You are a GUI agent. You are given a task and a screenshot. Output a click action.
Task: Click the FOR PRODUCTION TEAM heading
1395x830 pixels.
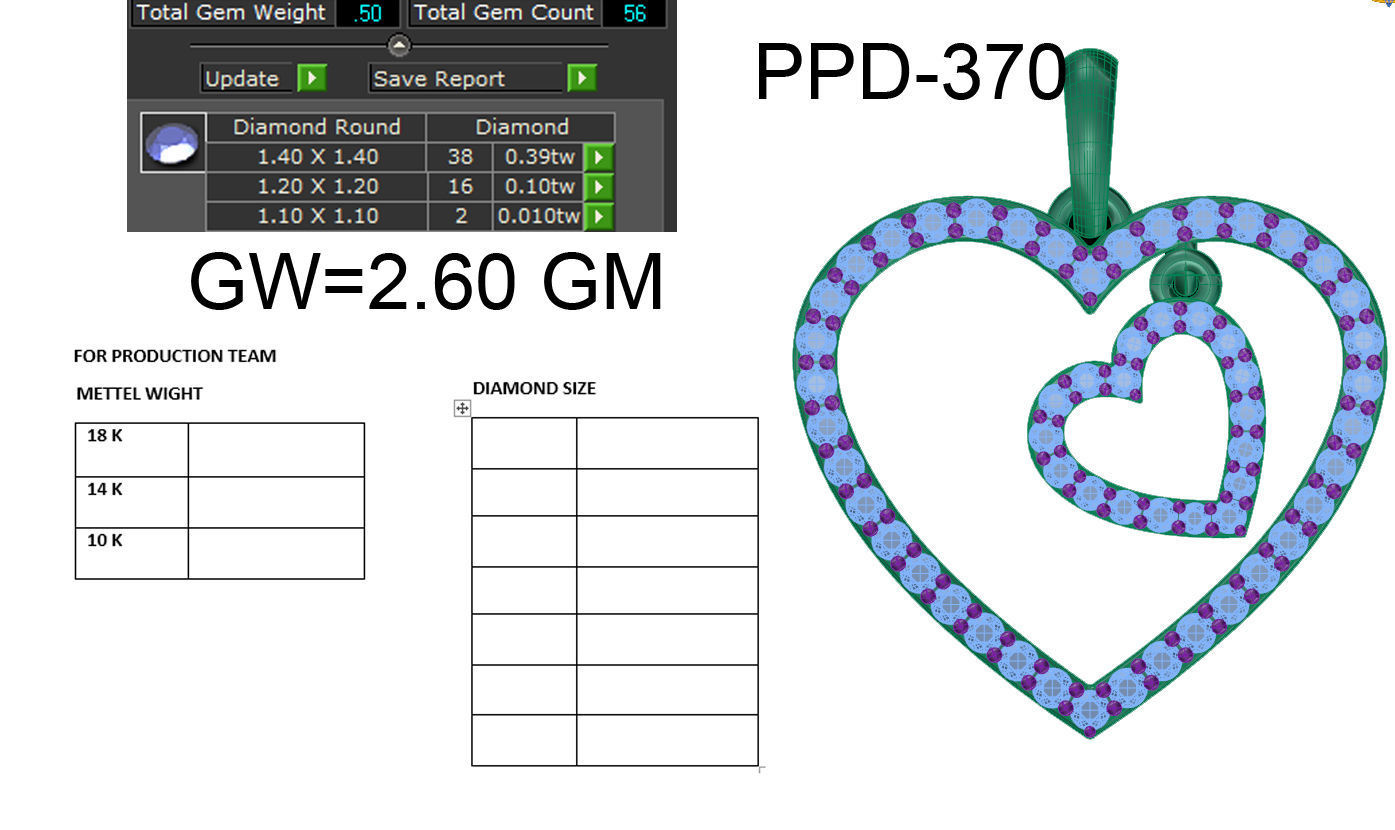tap(175, 356)
